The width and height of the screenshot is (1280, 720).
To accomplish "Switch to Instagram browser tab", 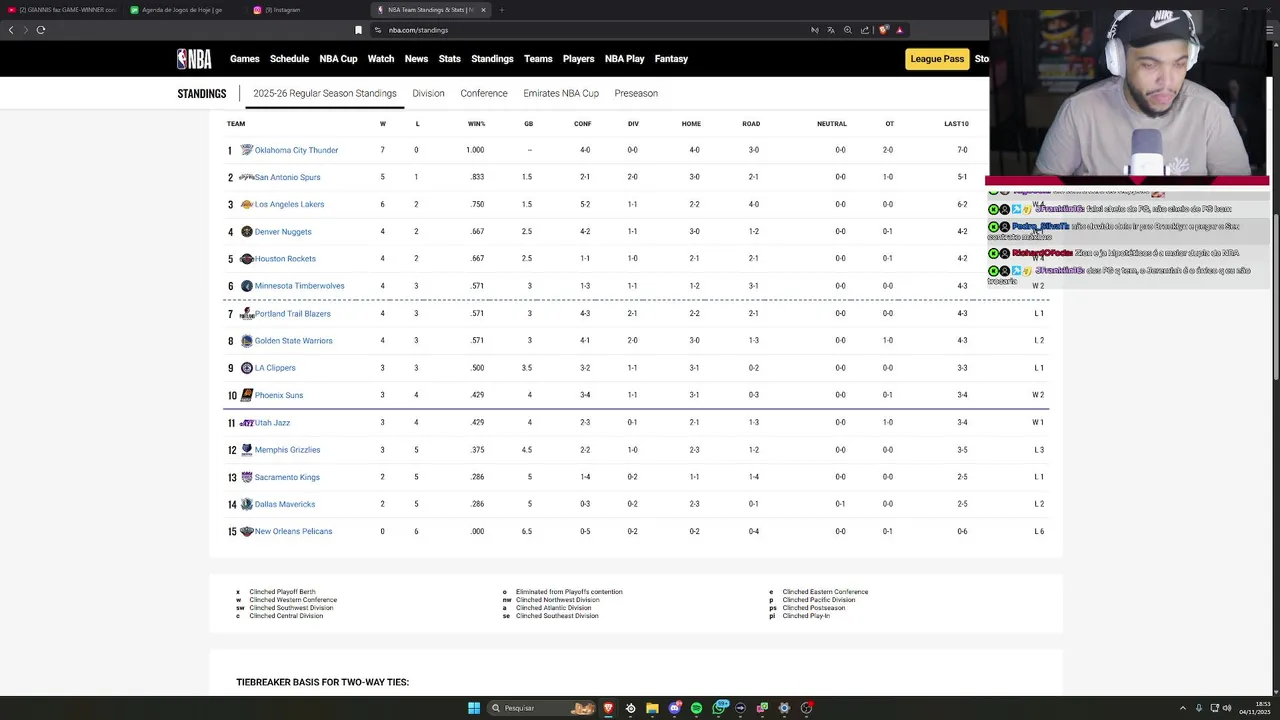I will click(305, 10).
